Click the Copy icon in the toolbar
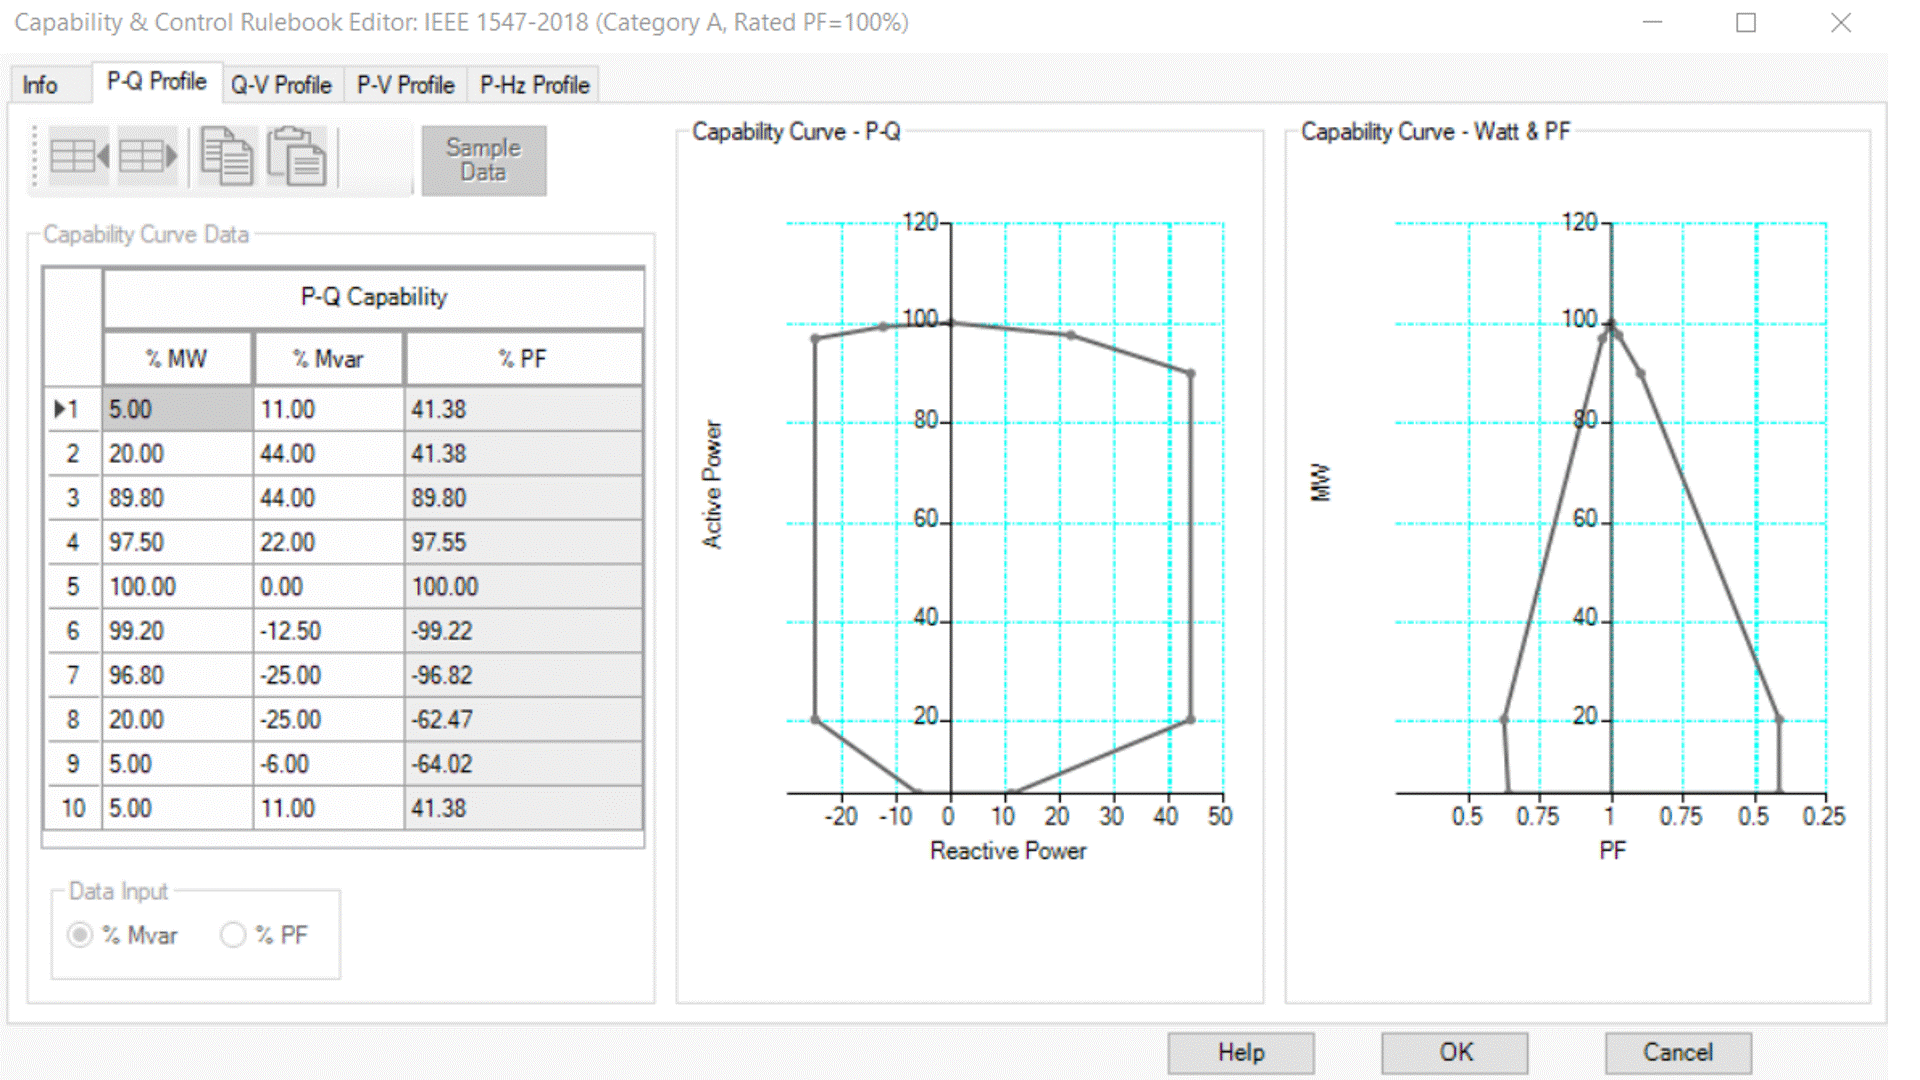The height and width of the screenshot is (1080, 1920). click(226, 157)
